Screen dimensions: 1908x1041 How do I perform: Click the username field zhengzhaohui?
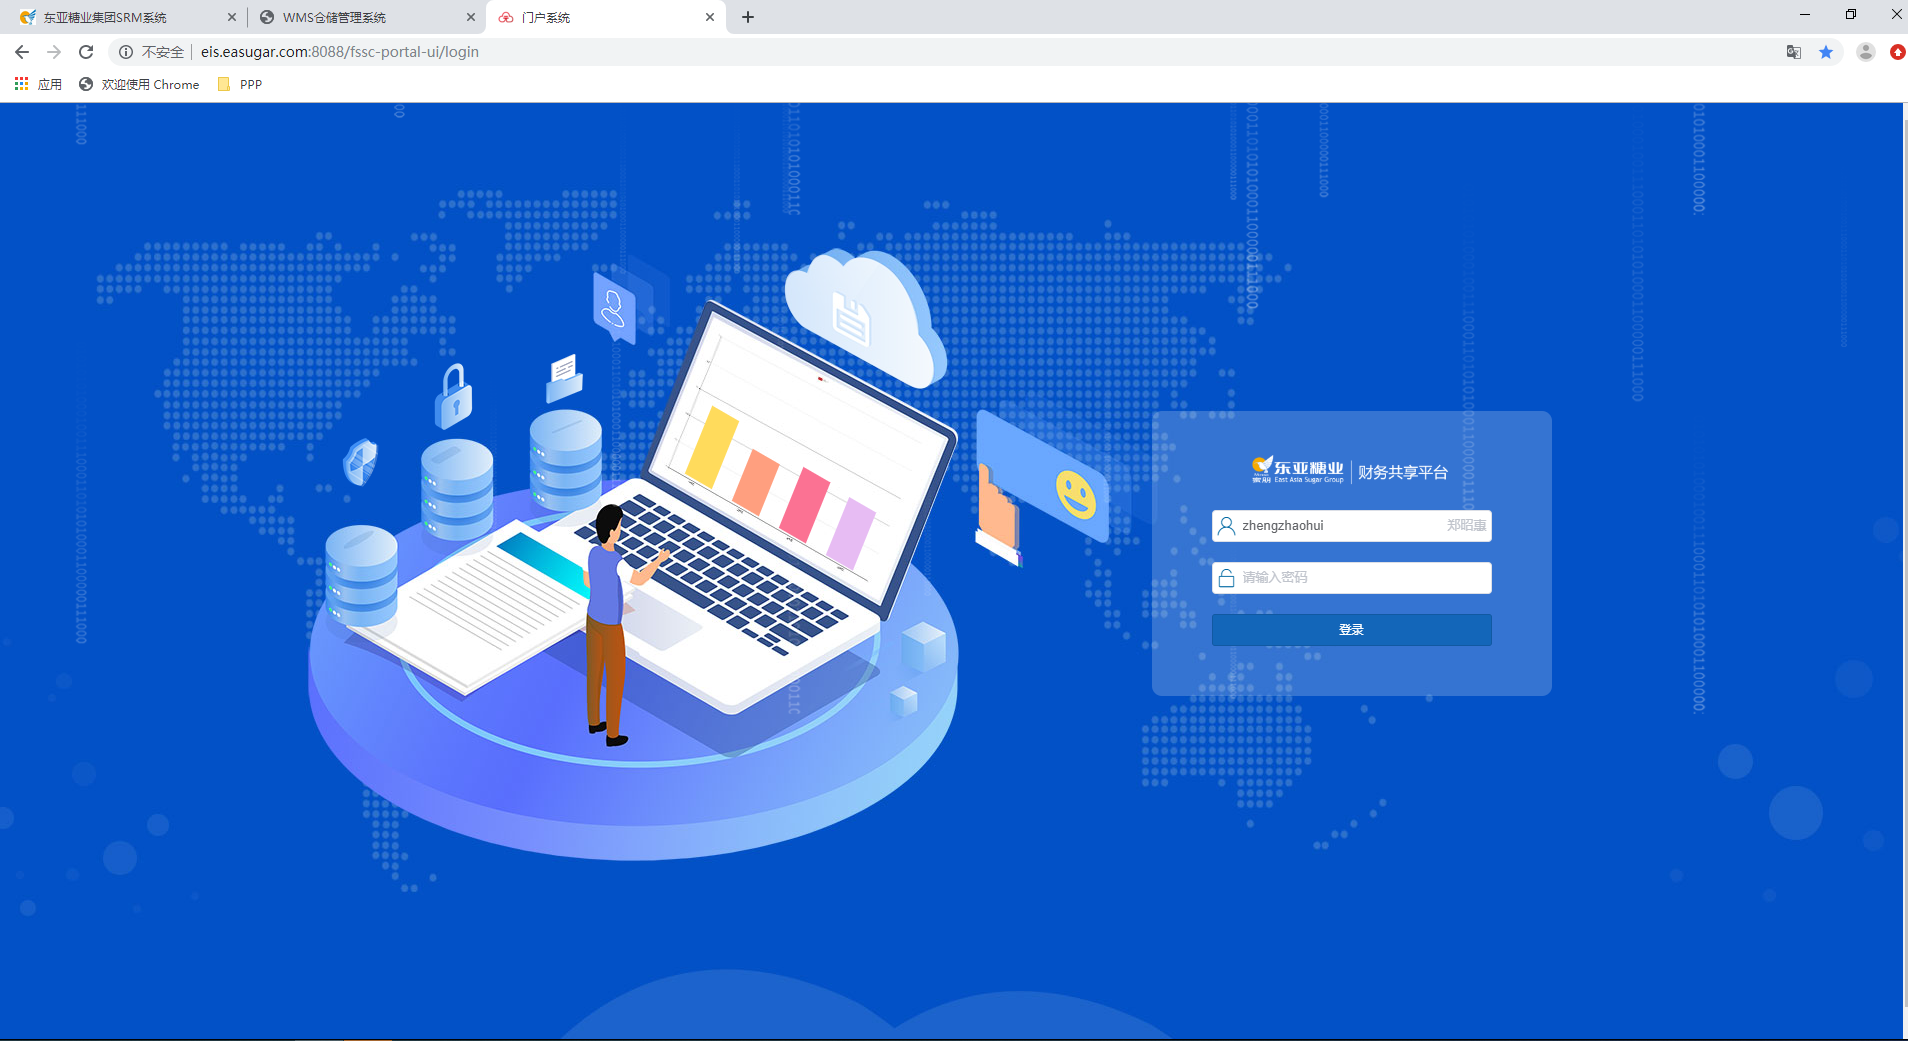click(x=1351, y=526)
